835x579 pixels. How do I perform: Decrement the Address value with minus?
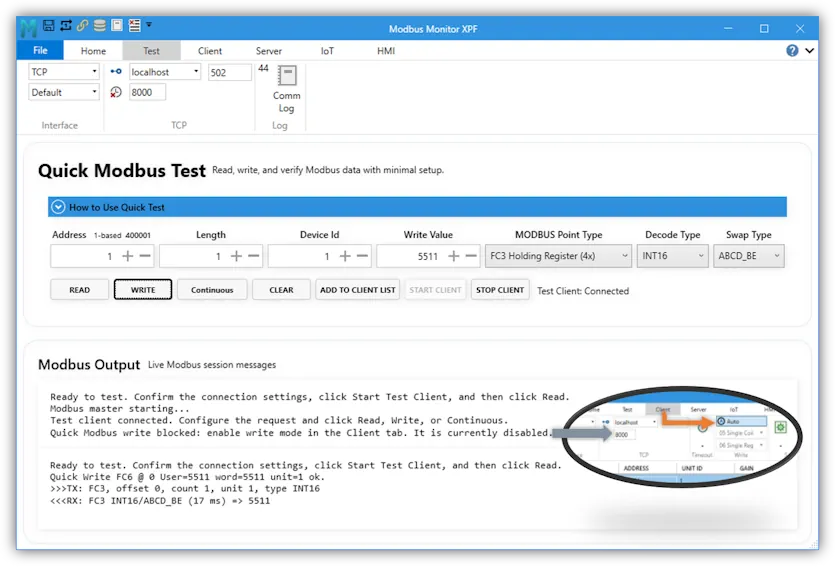coord(145,256)
